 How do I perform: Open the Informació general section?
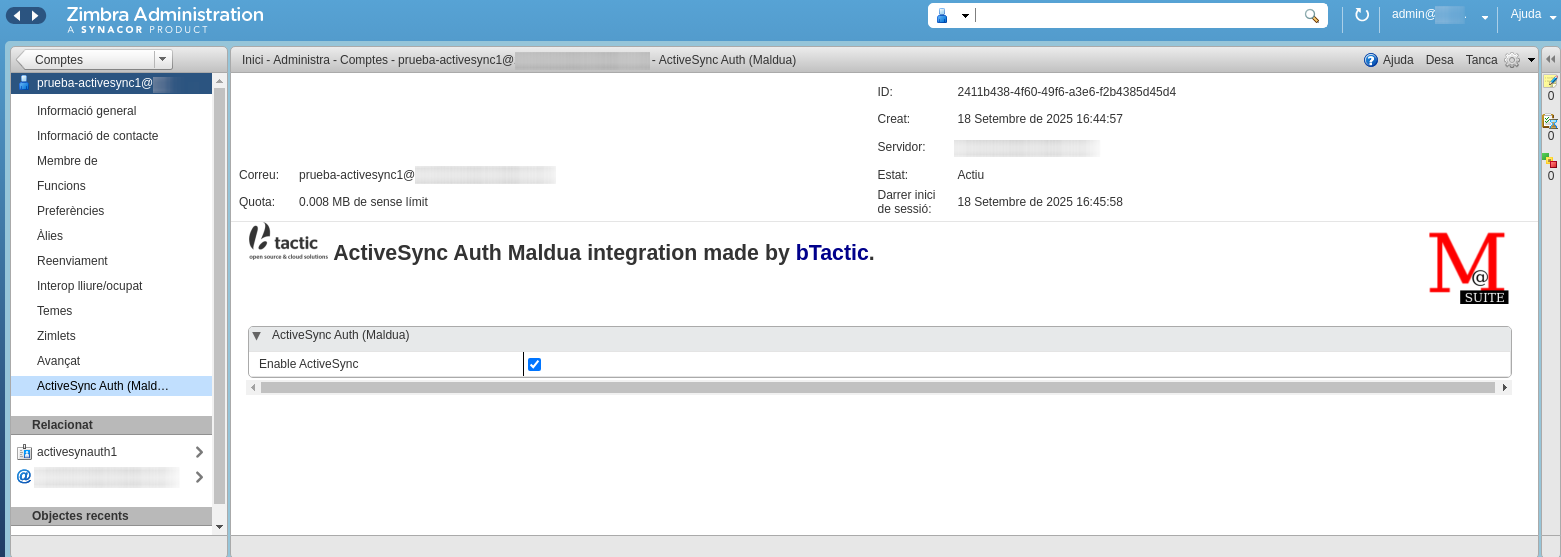(86, 111)
